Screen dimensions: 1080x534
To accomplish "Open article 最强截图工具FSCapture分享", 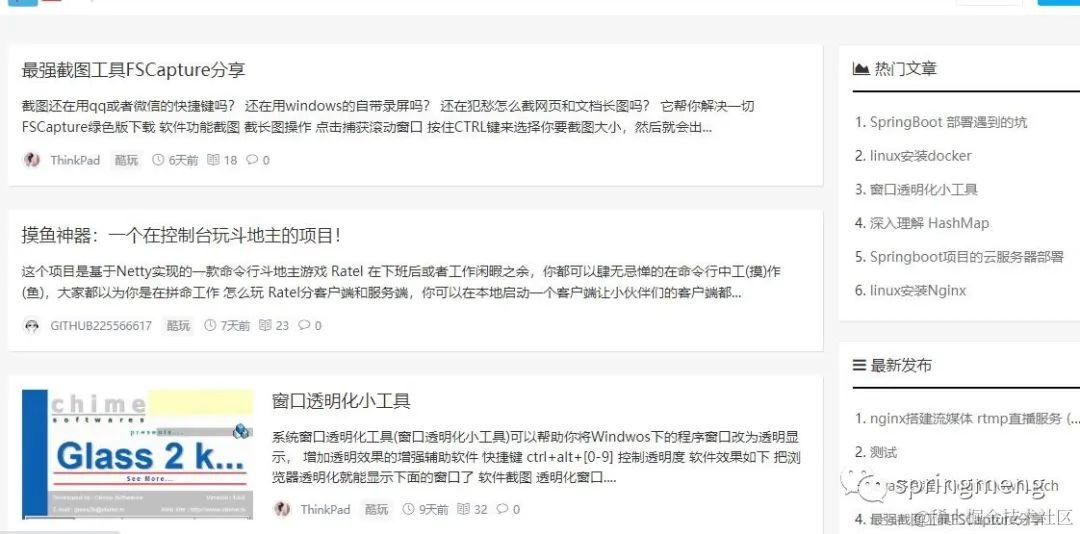I will 134,70.
